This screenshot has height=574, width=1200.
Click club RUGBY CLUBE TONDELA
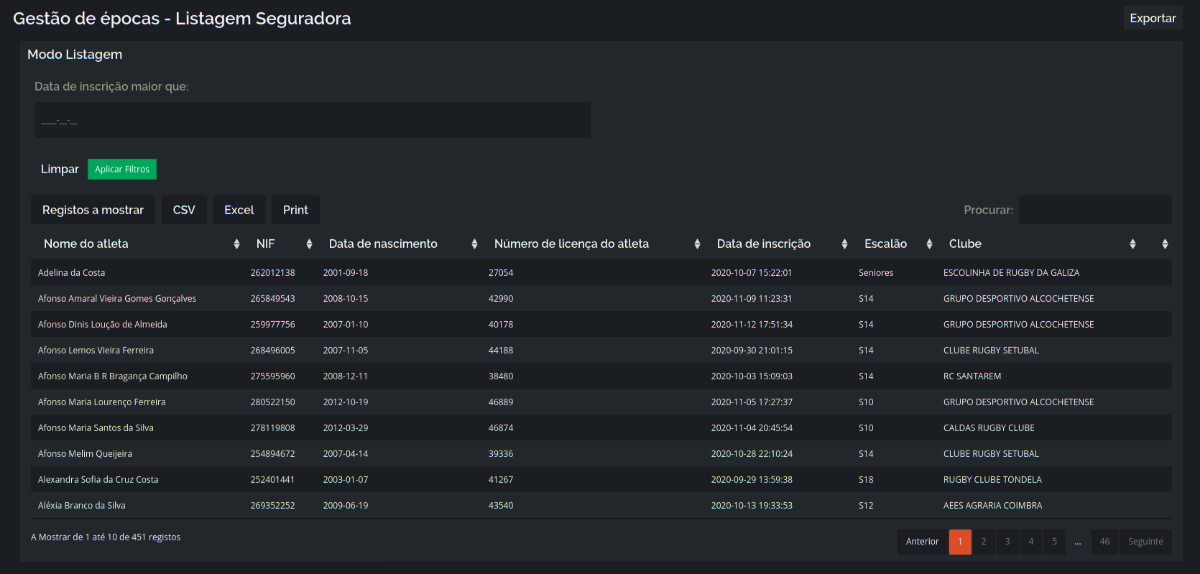pos(992,480)
